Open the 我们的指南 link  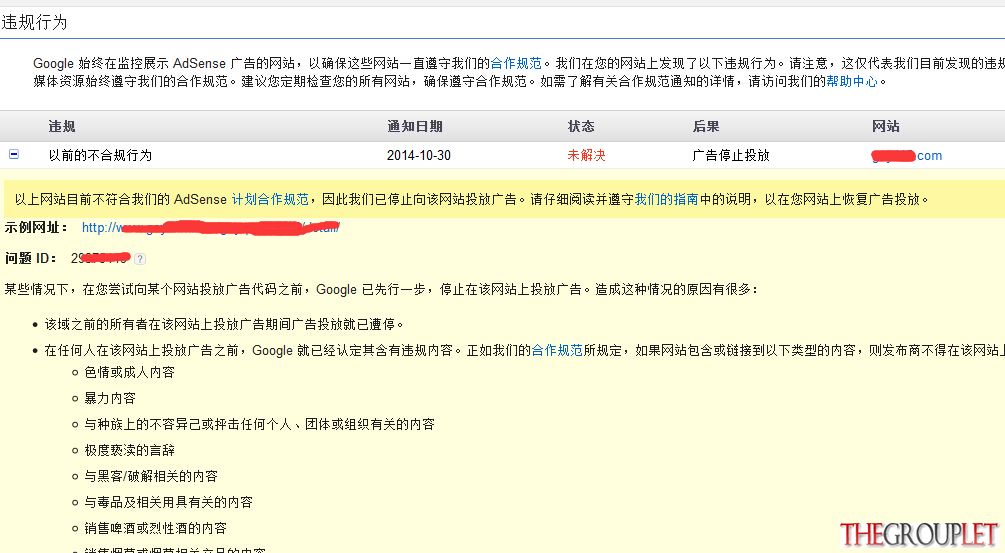(x=667, y=199)
